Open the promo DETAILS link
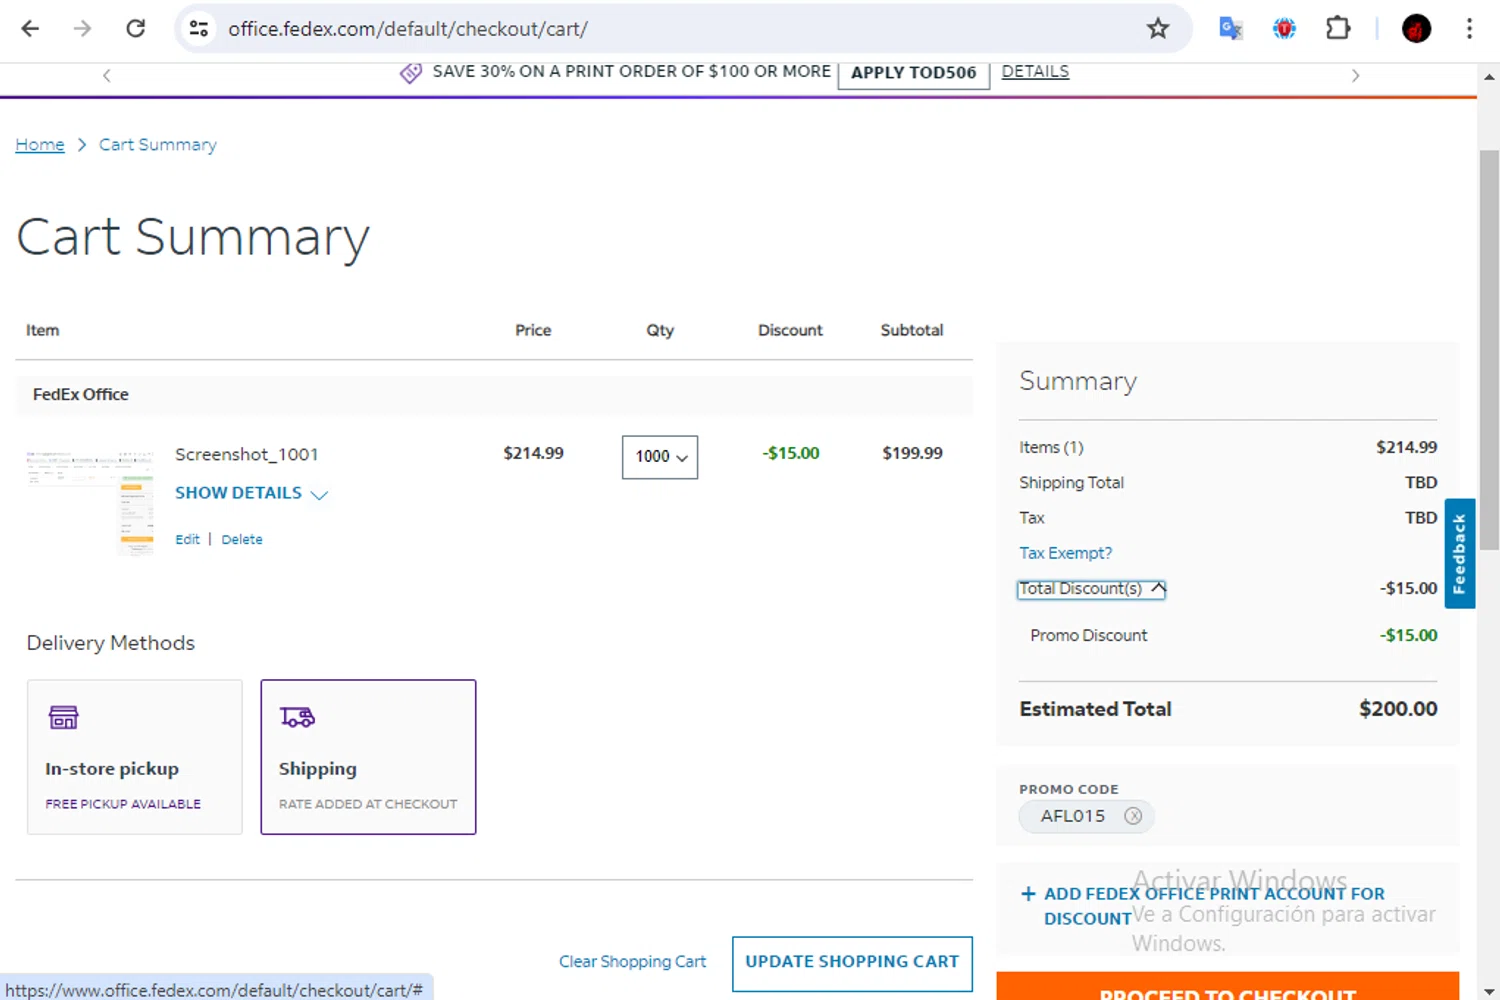 1035,72
